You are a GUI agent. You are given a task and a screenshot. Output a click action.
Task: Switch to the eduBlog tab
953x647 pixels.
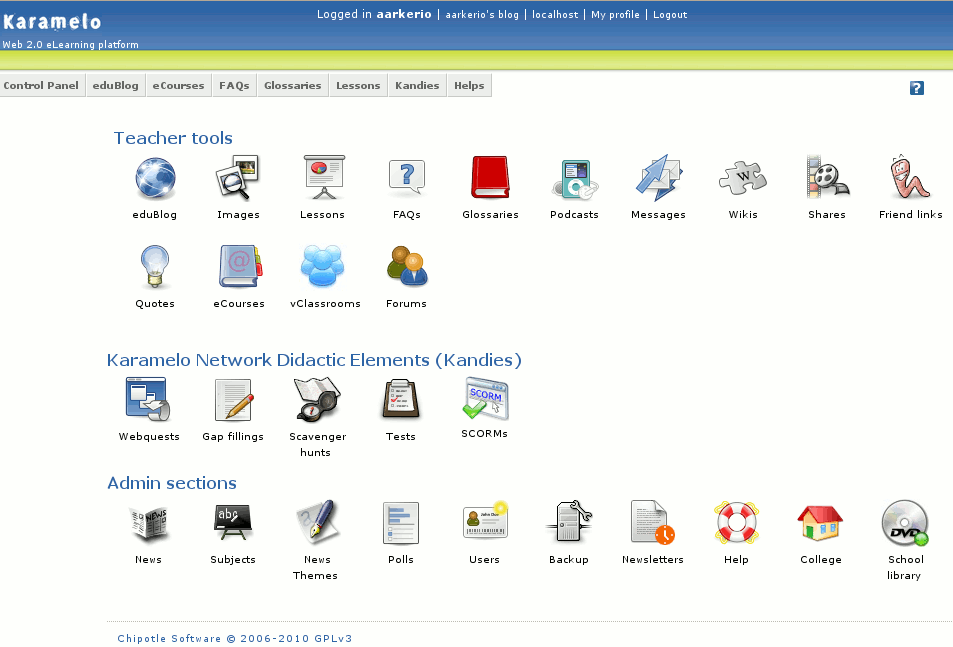pos(115,86)
